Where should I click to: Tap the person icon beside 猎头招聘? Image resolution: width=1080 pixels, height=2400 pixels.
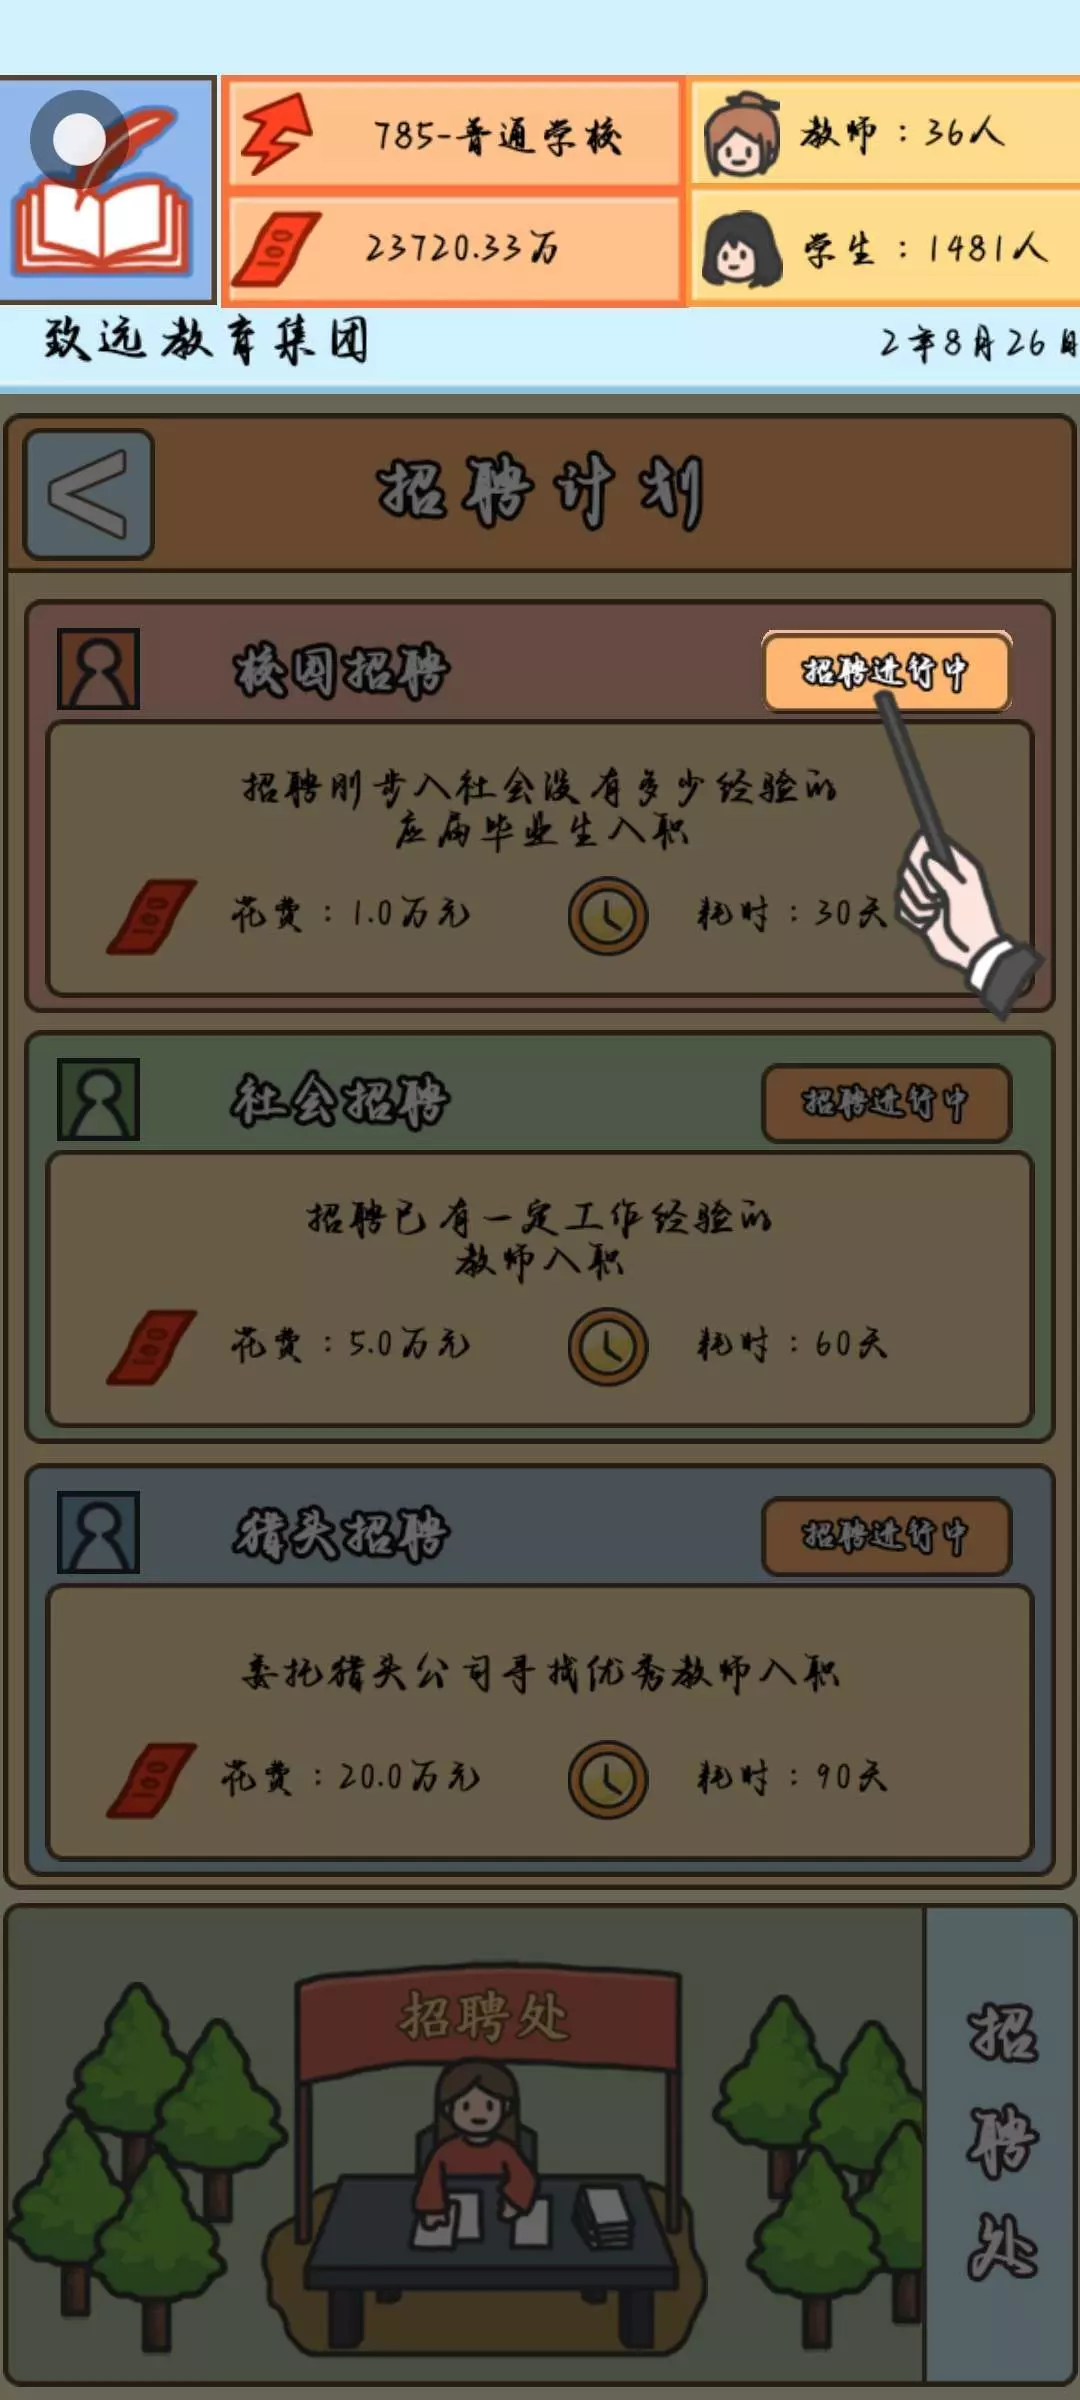click(98, 1533)
